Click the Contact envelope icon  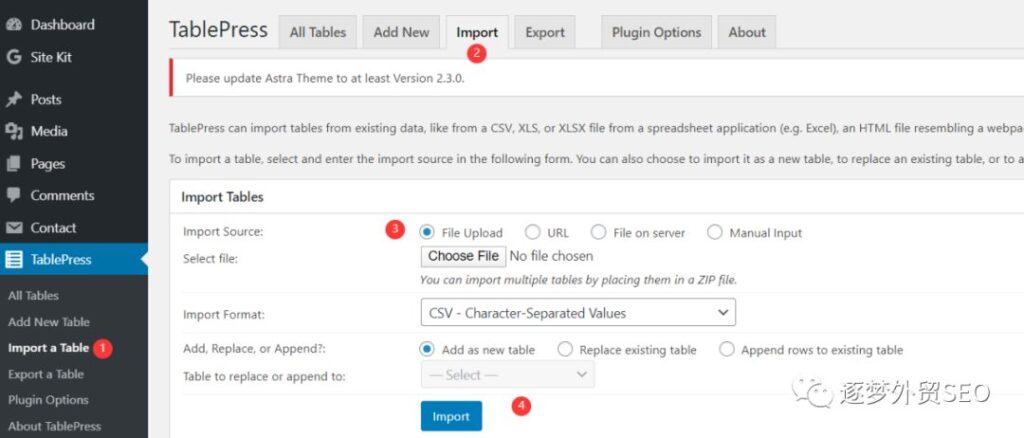pos(14,228)
